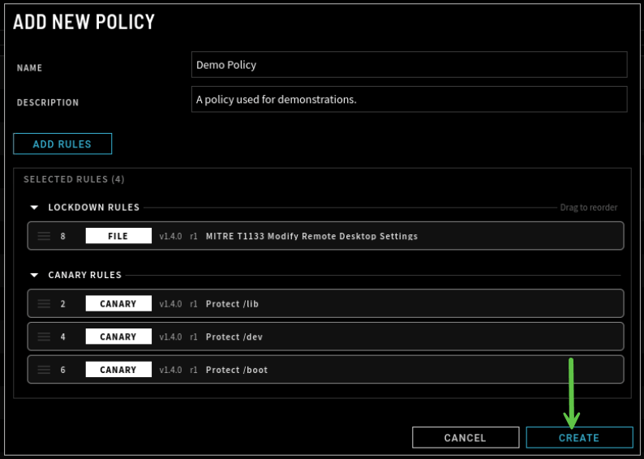Select the Protect /lib rule name
644x459 pixels.
click(x=232, y=304)
